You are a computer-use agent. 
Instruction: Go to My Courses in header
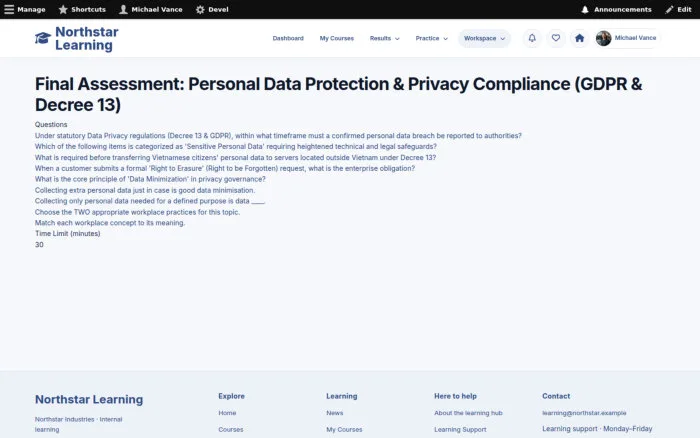(x=337, y=38)
